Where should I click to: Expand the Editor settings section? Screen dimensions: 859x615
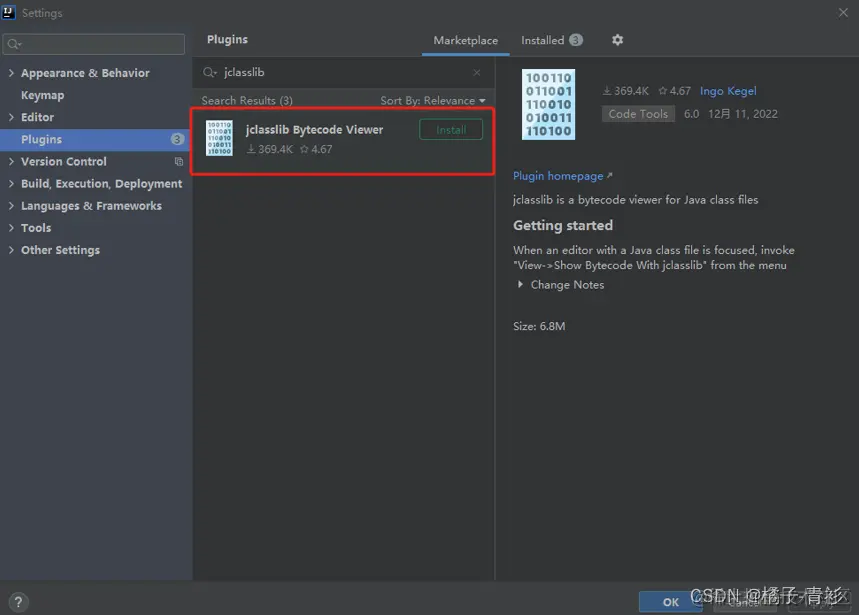[x=11, y=117]
